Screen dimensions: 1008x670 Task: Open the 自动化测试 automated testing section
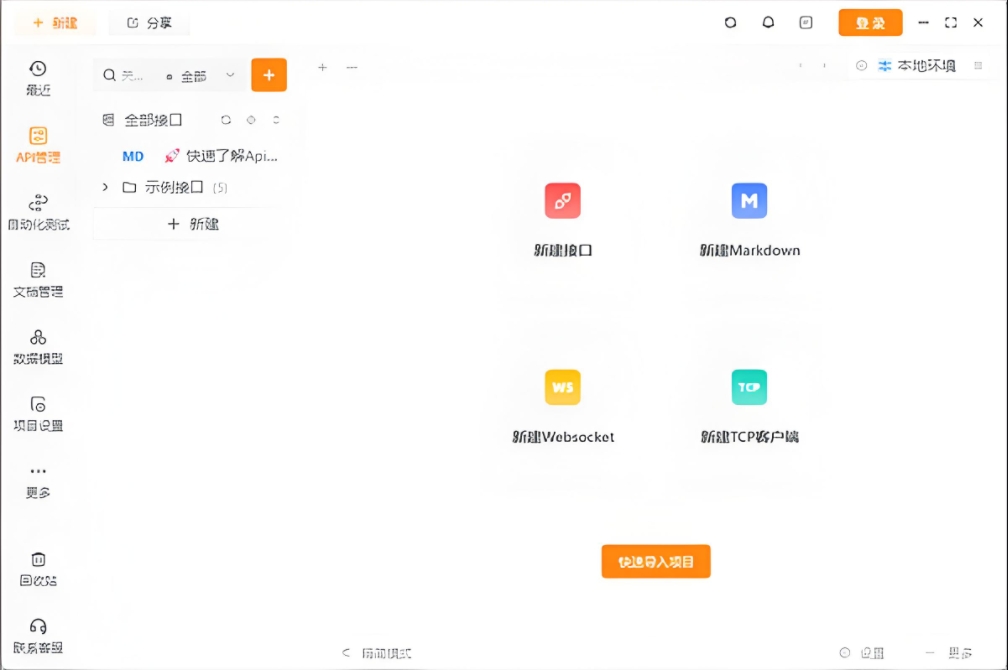(x=38, y=212)
